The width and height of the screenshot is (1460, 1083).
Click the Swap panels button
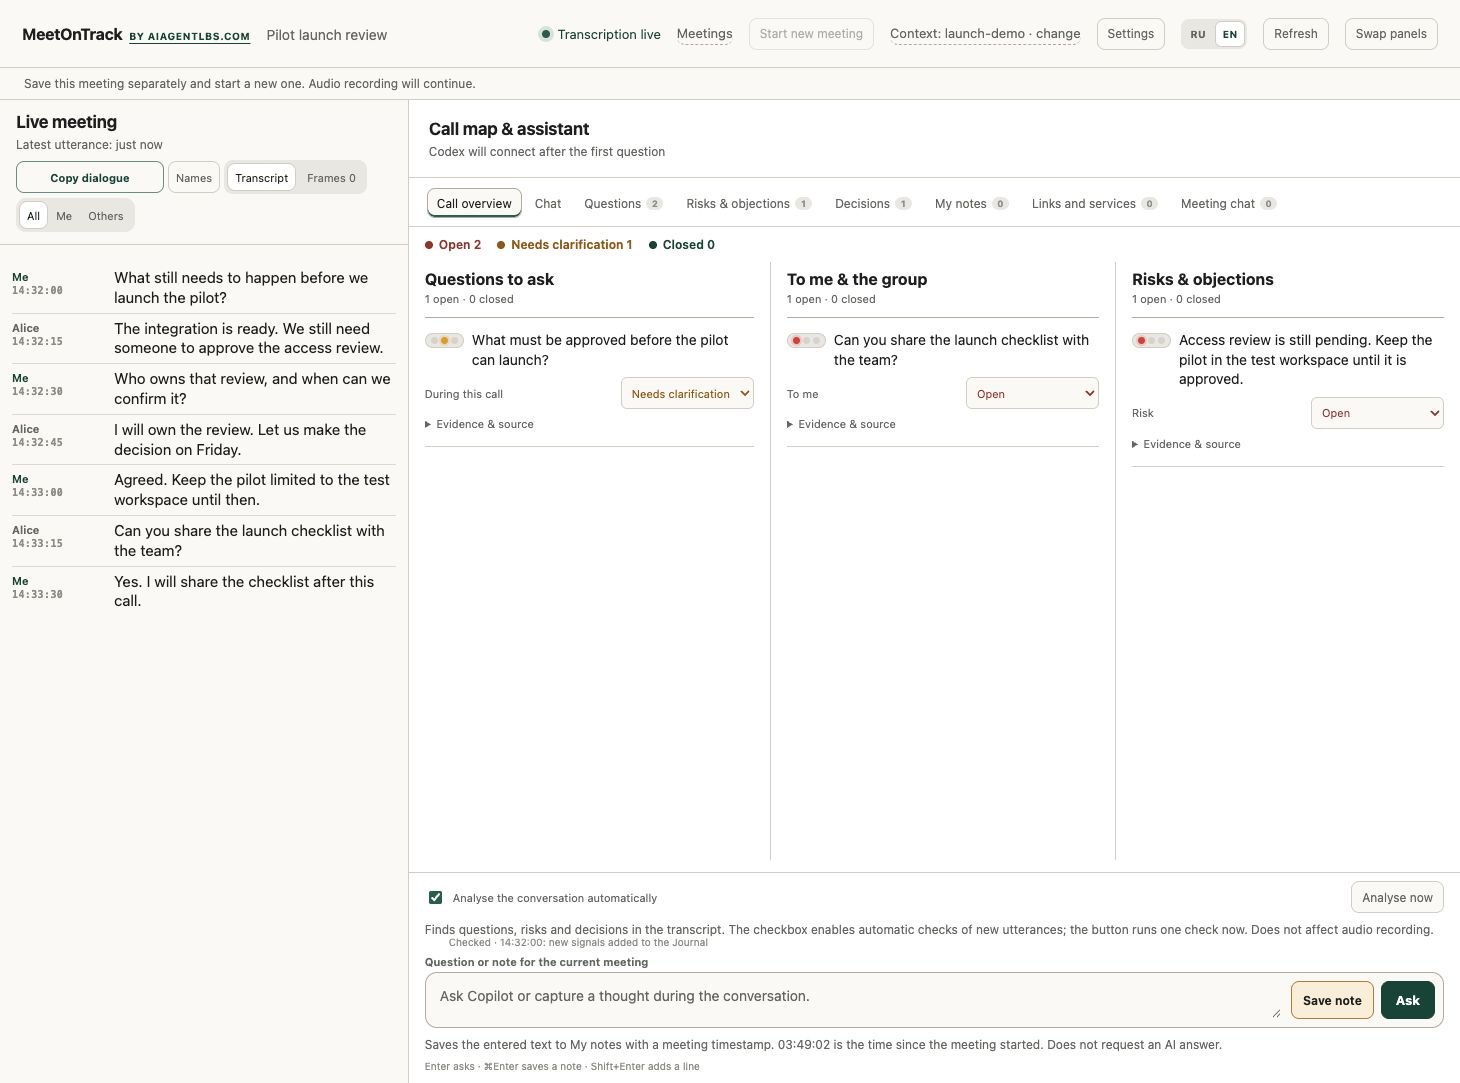click(1391, 34)
